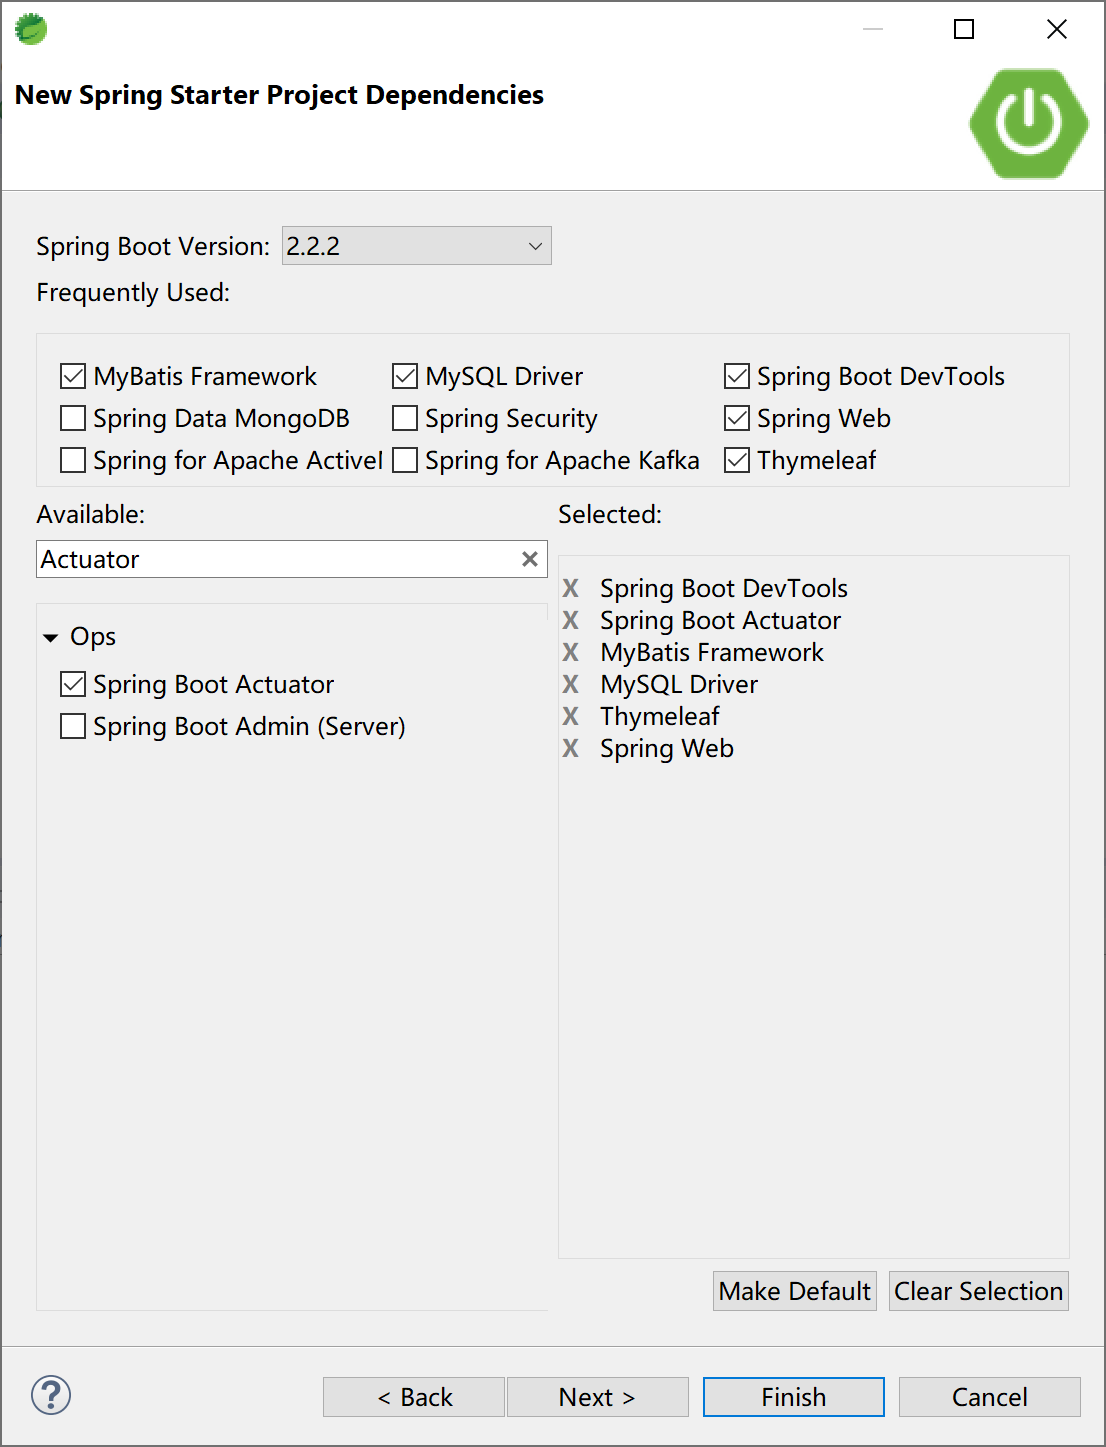This screenshot has width=1106, height=1447.
Task: Clear the Actuator search text
Action: pos(530,559)
